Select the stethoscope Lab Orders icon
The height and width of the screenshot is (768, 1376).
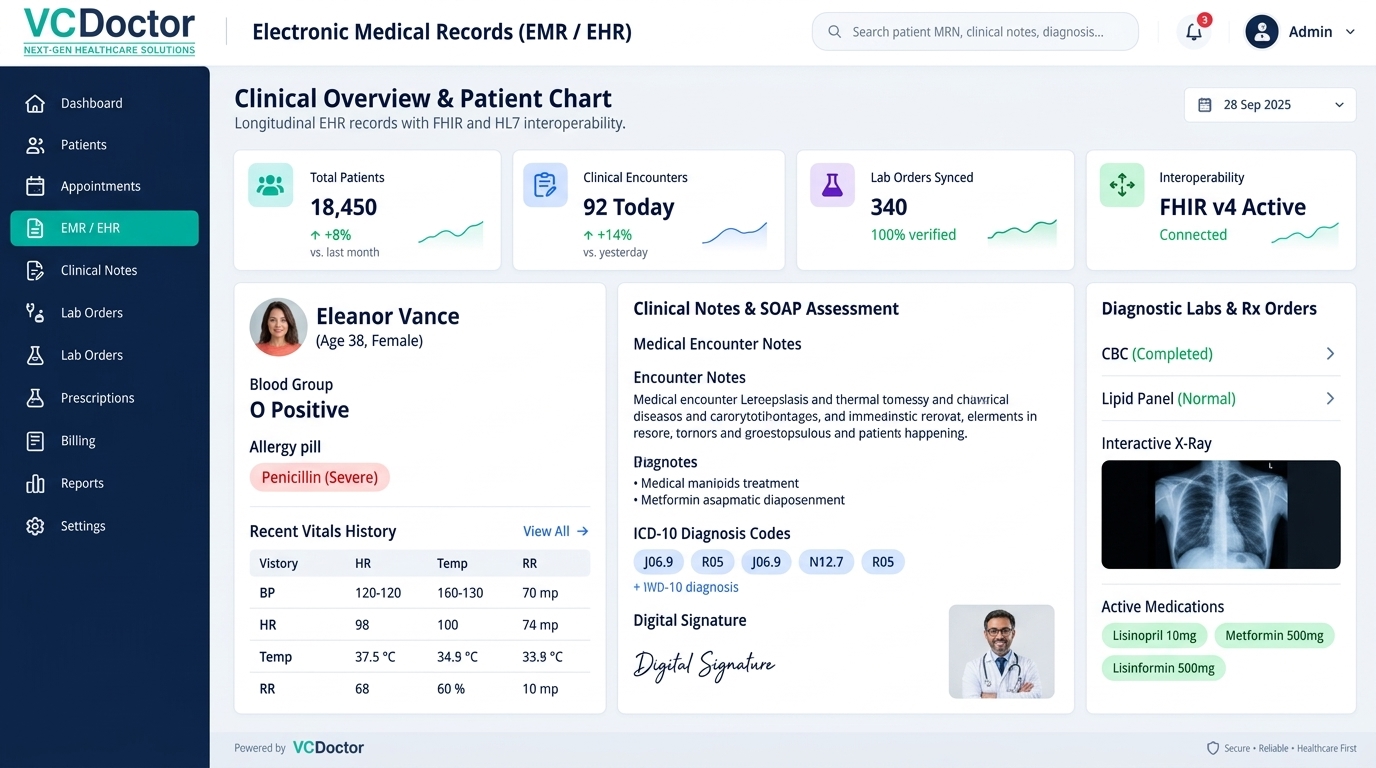pyautogui.click(x=35, y=313)
